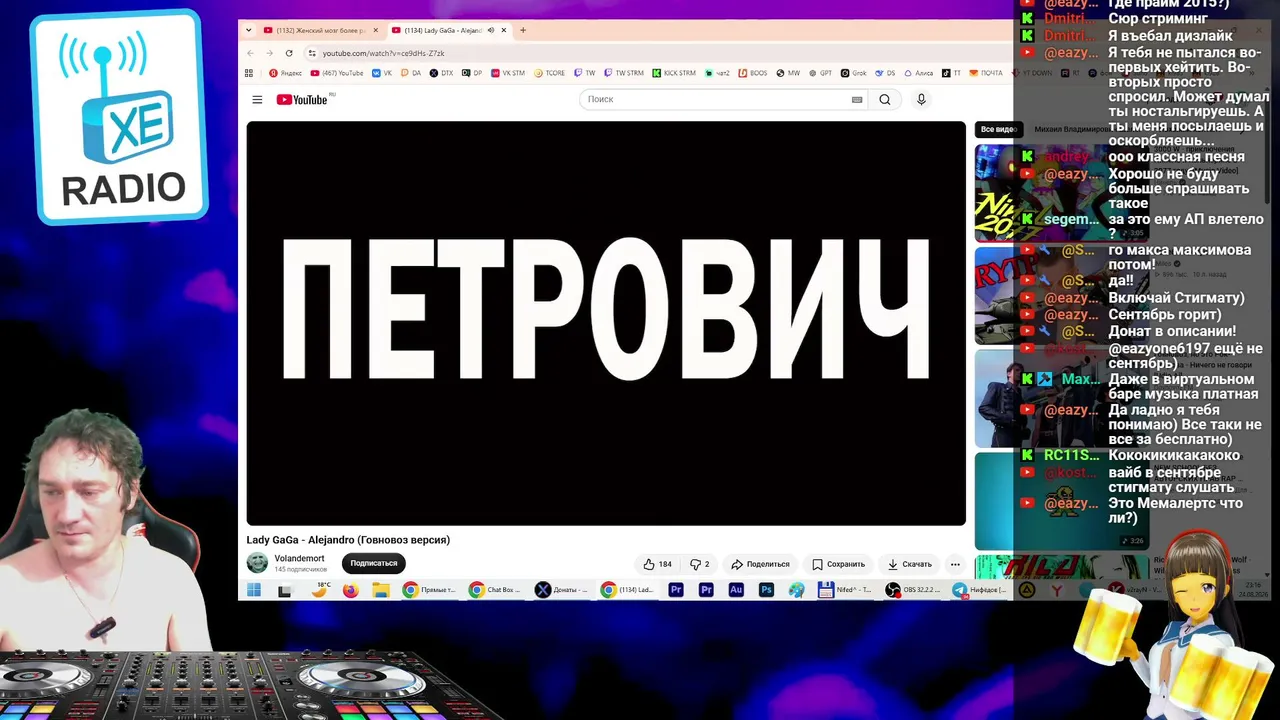1280x720 pixels.
Task: Open Adobe Photoshop from the taskbar
Action: pos(766,590)
